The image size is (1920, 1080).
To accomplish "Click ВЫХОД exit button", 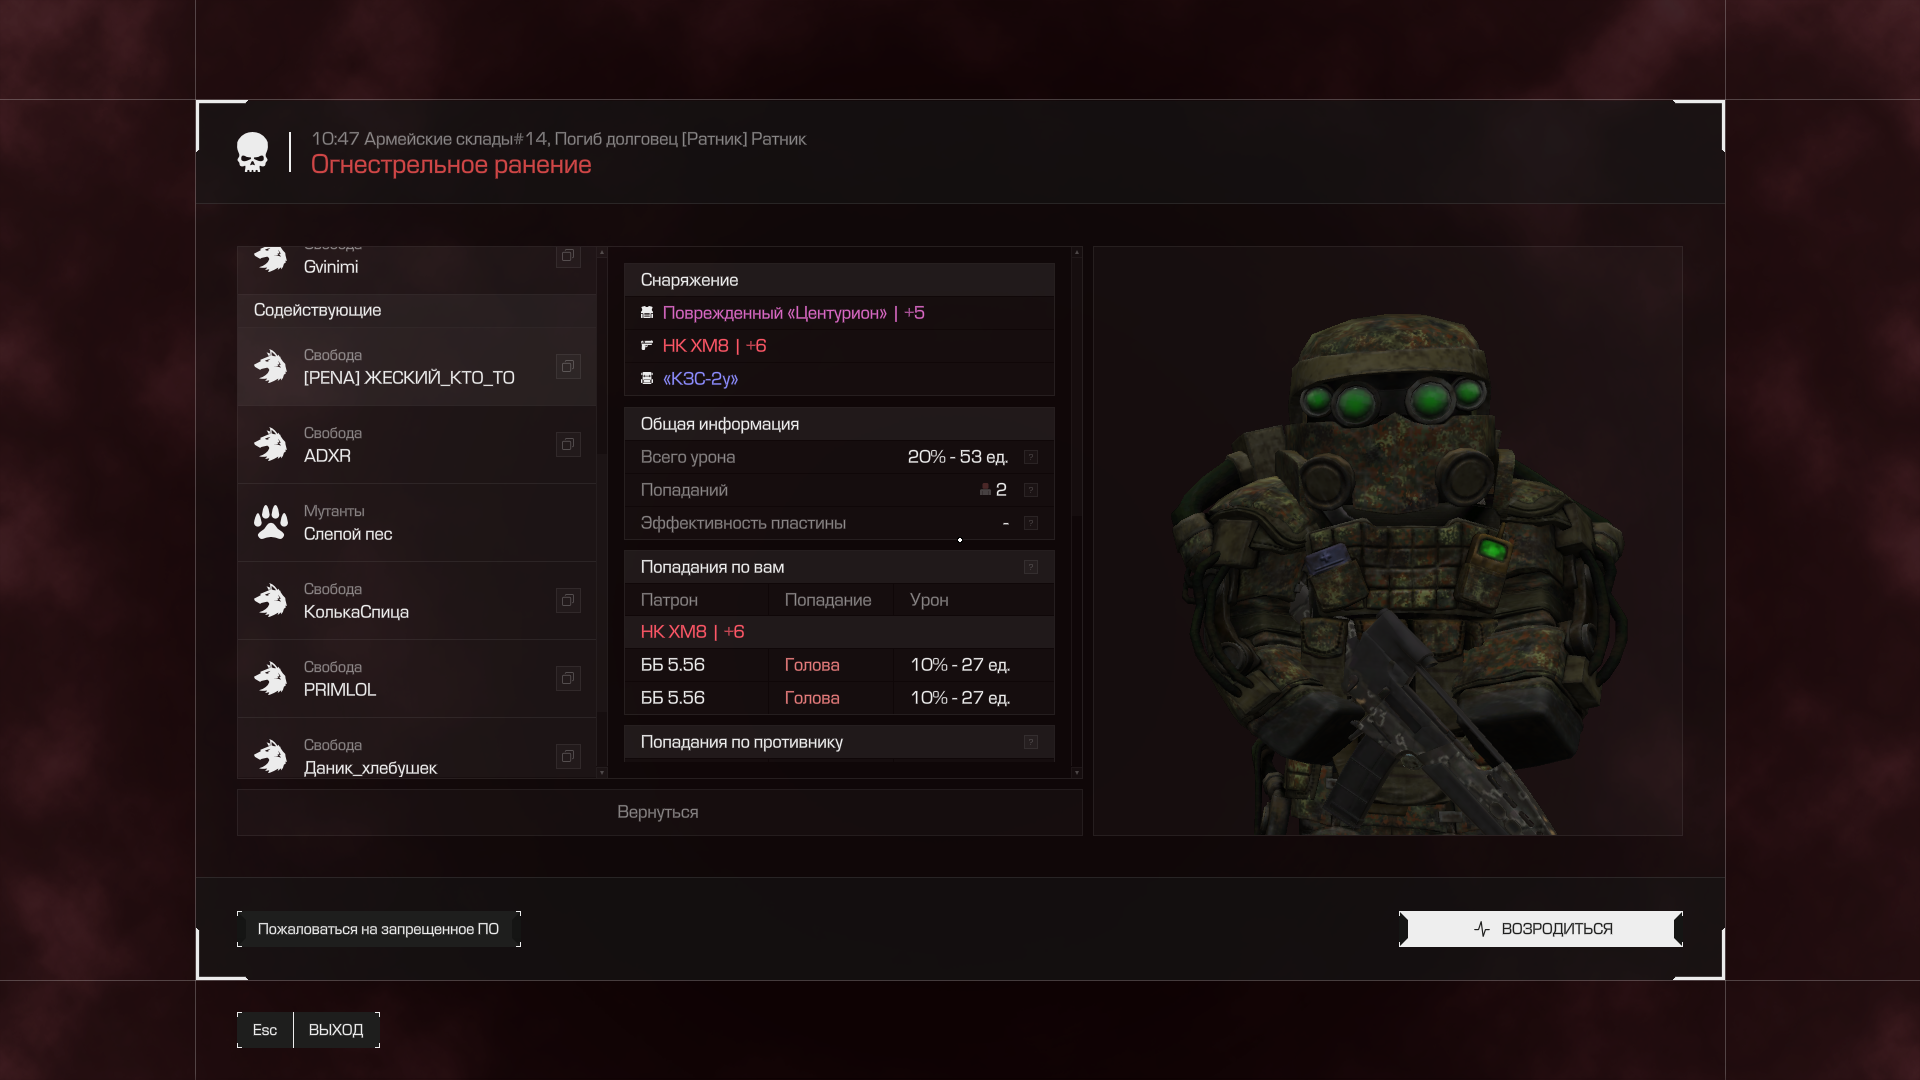I will tap(336, 1030).
